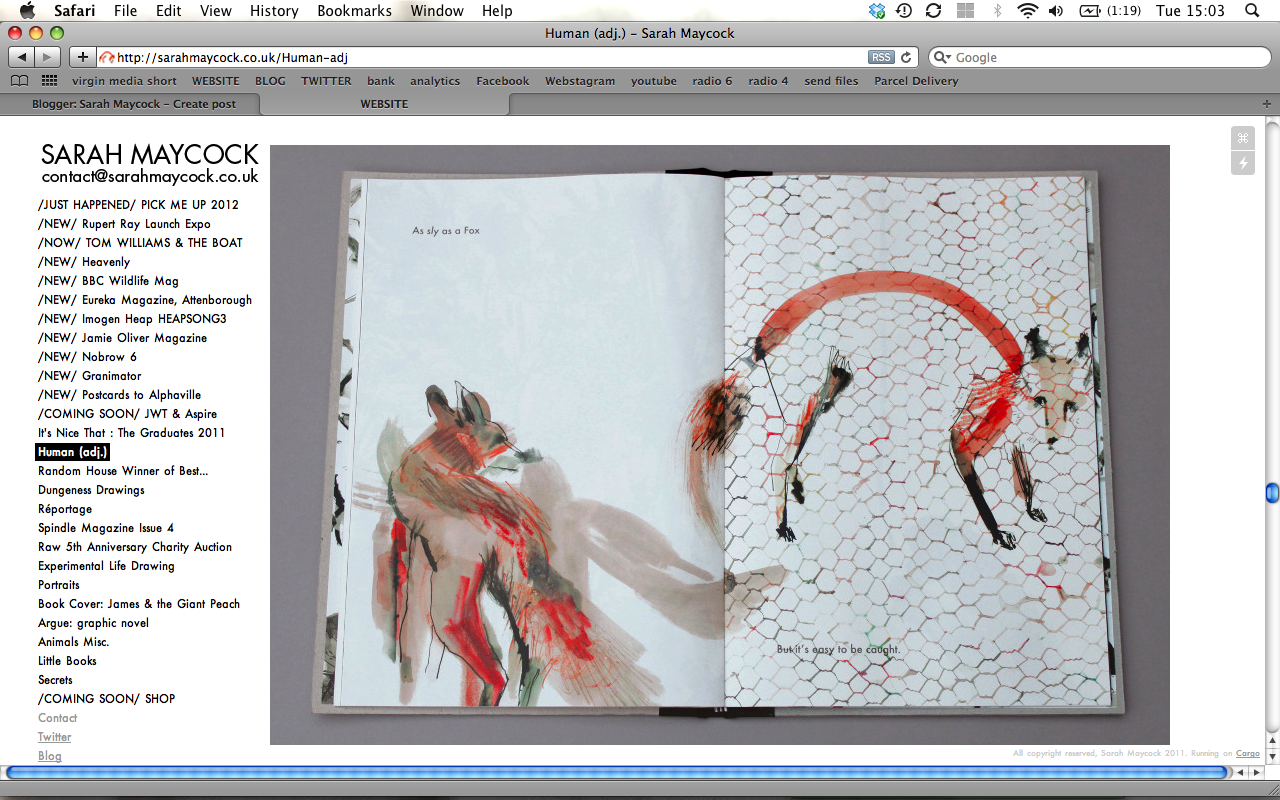Click the Facebook bookmark in the bar
This screenshot has width=1280, height=800.
[x=503, y=81]
